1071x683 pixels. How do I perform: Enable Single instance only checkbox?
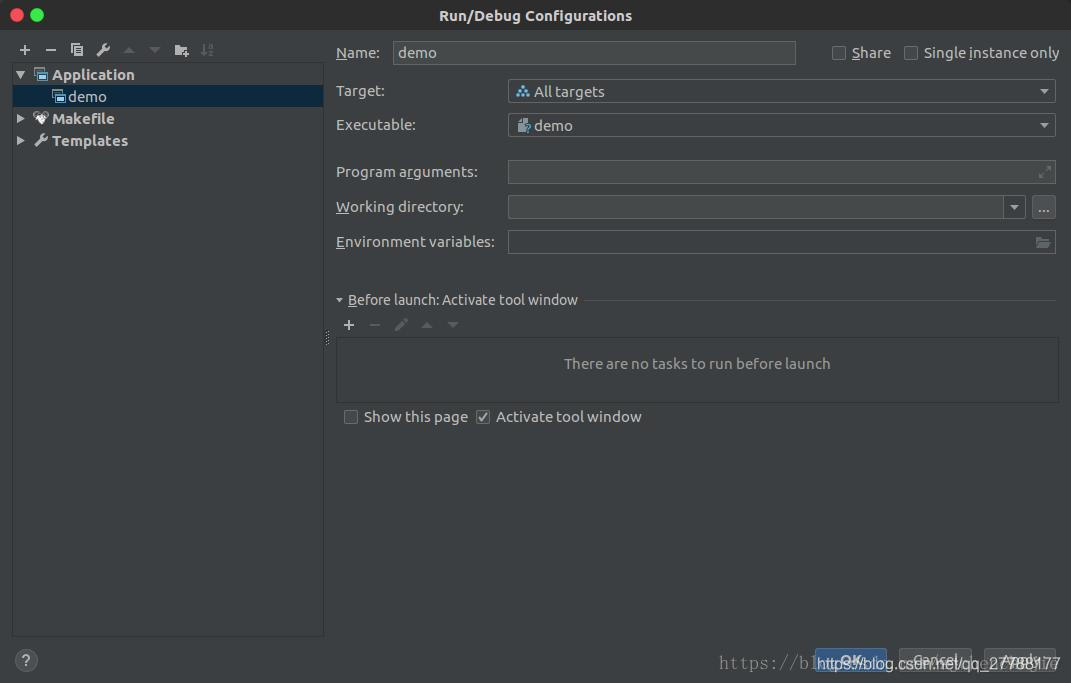click(x=910, y=53)
